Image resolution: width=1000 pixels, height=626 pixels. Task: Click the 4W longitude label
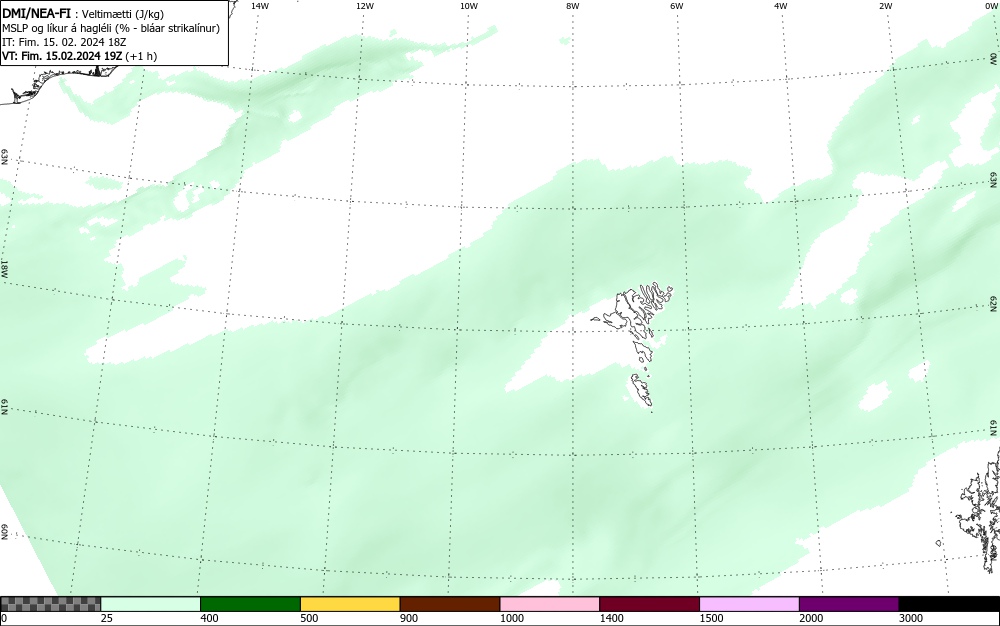(781, 6)
